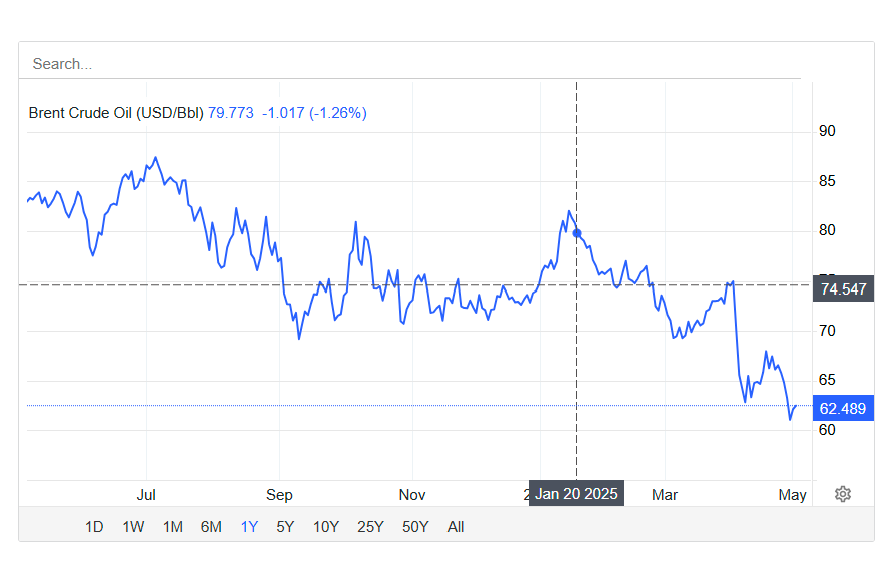This screenshot has width=890, height=580.
Task: Click the 85 price axis label
Action: pyautogui.click(x=827, y=181)
